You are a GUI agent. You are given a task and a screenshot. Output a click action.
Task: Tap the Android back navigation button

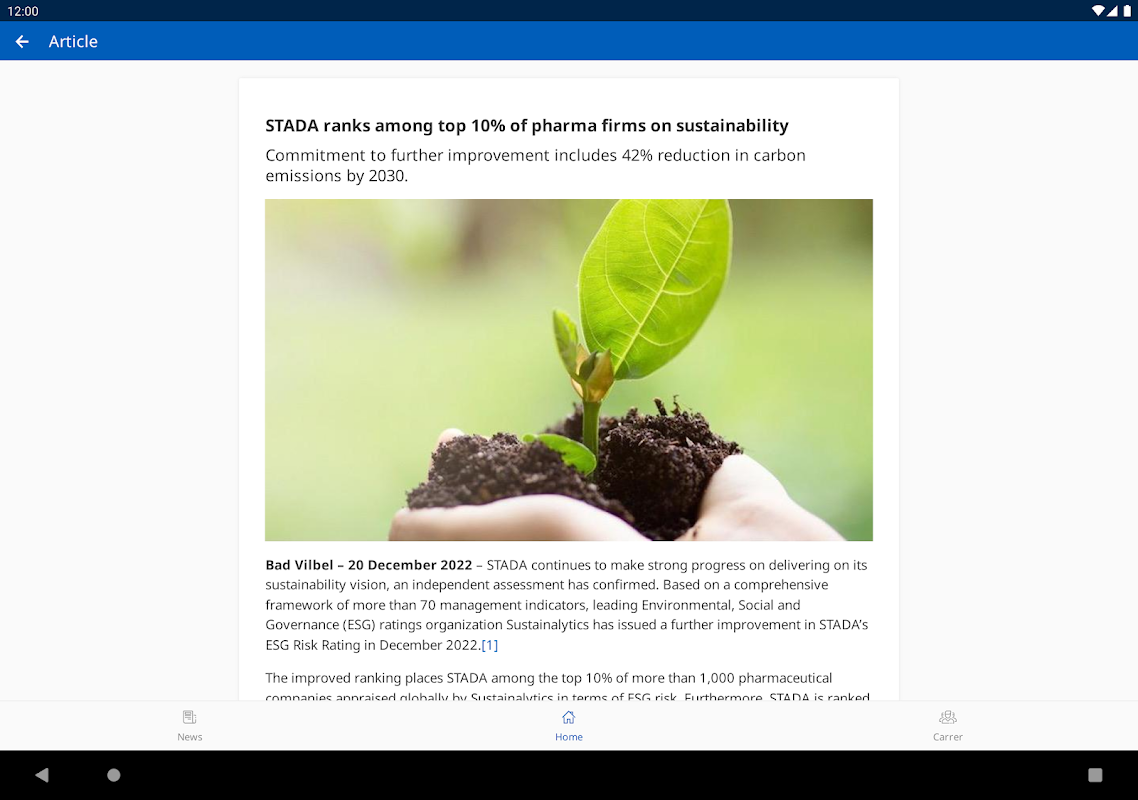pyautogui.click(x=42, y=775)
